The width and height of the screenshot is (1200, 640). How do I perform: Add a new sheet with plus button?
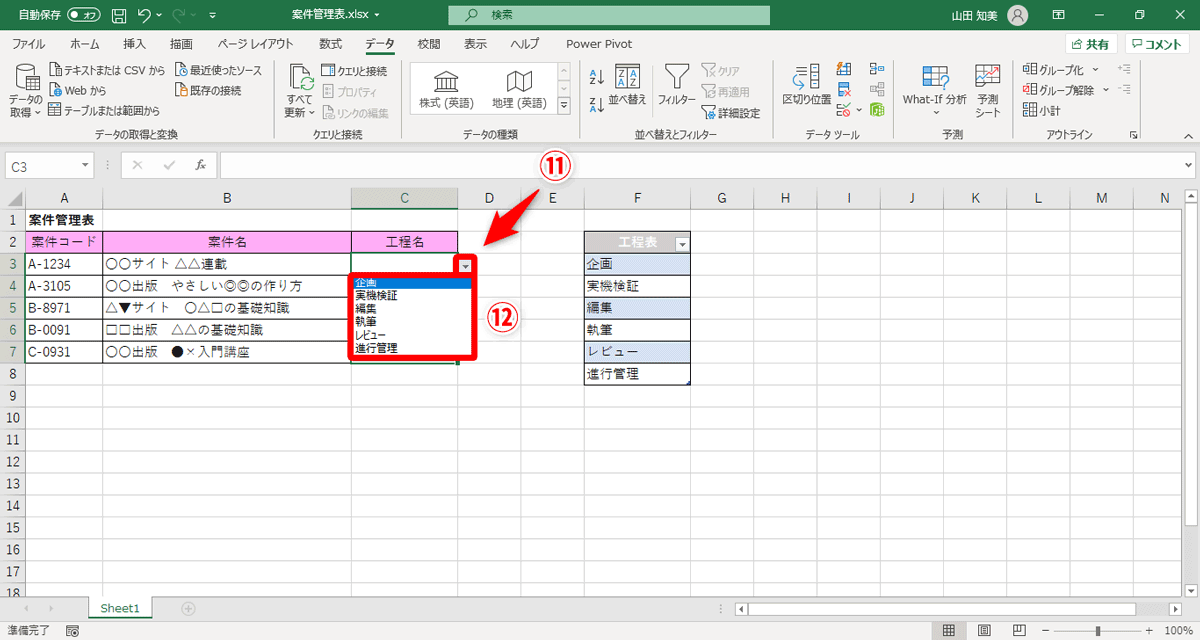pyautogui.click(x=188, y=608)
